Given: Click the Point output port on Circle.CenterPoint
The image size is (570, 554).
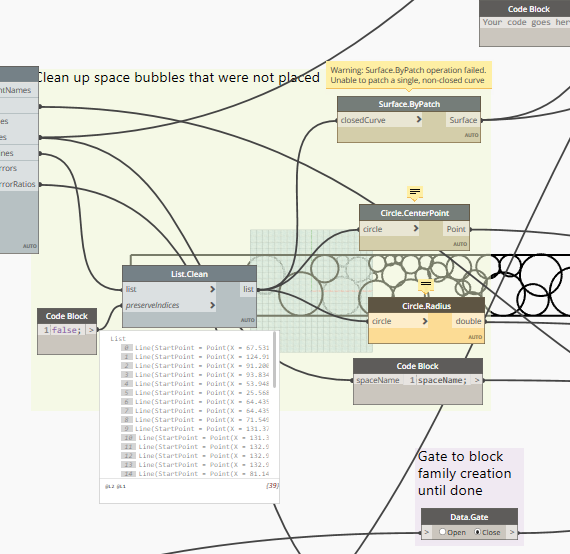Looking at the screenshot, I should click(456, 229).
